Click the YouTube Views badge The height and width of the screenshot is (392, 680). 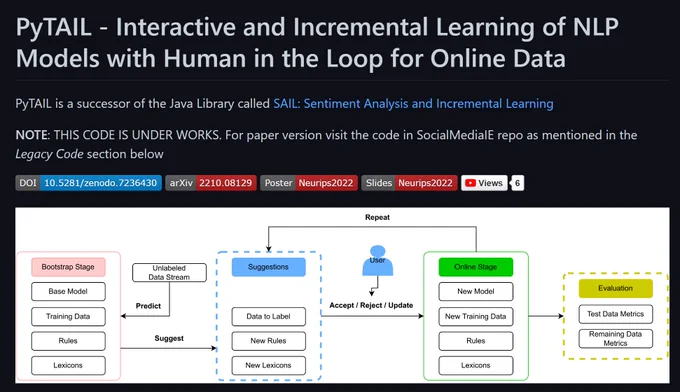click(x=484, y=183)
